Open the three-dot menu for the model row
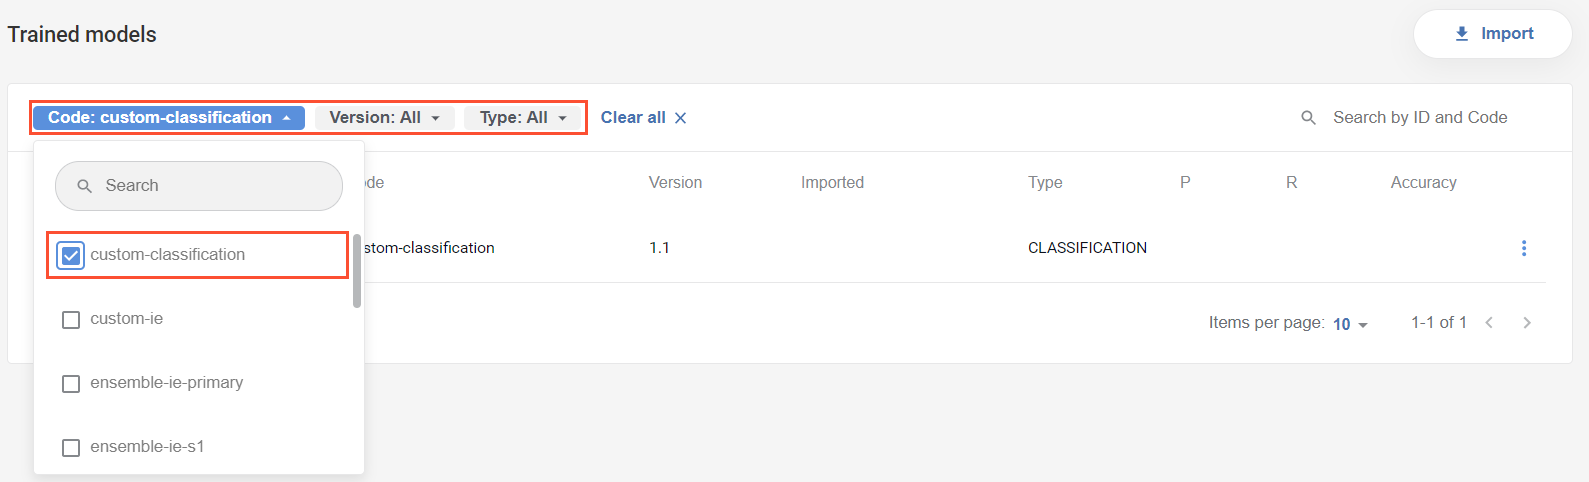1589x482 pixels. point(1524,248)
